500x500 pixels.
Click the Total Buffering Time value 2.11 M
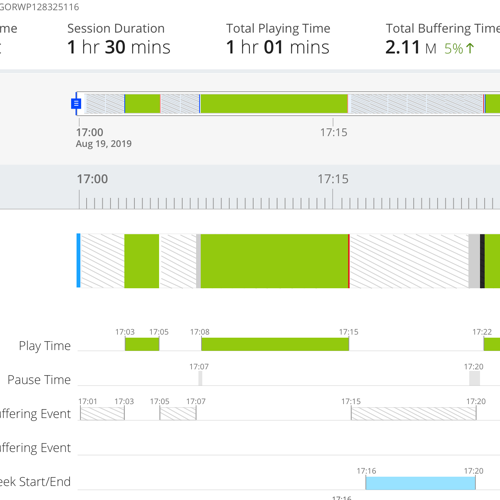pos(411,47)
